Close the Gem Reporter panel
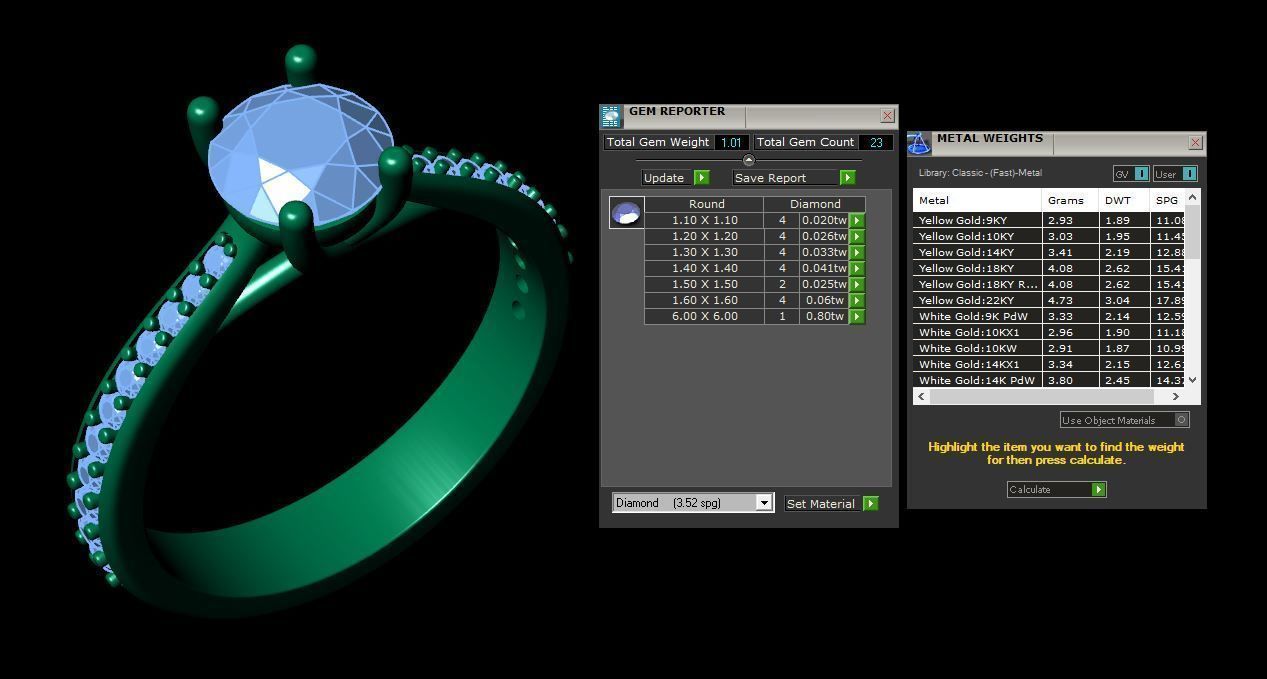 (x=887, y=116)
